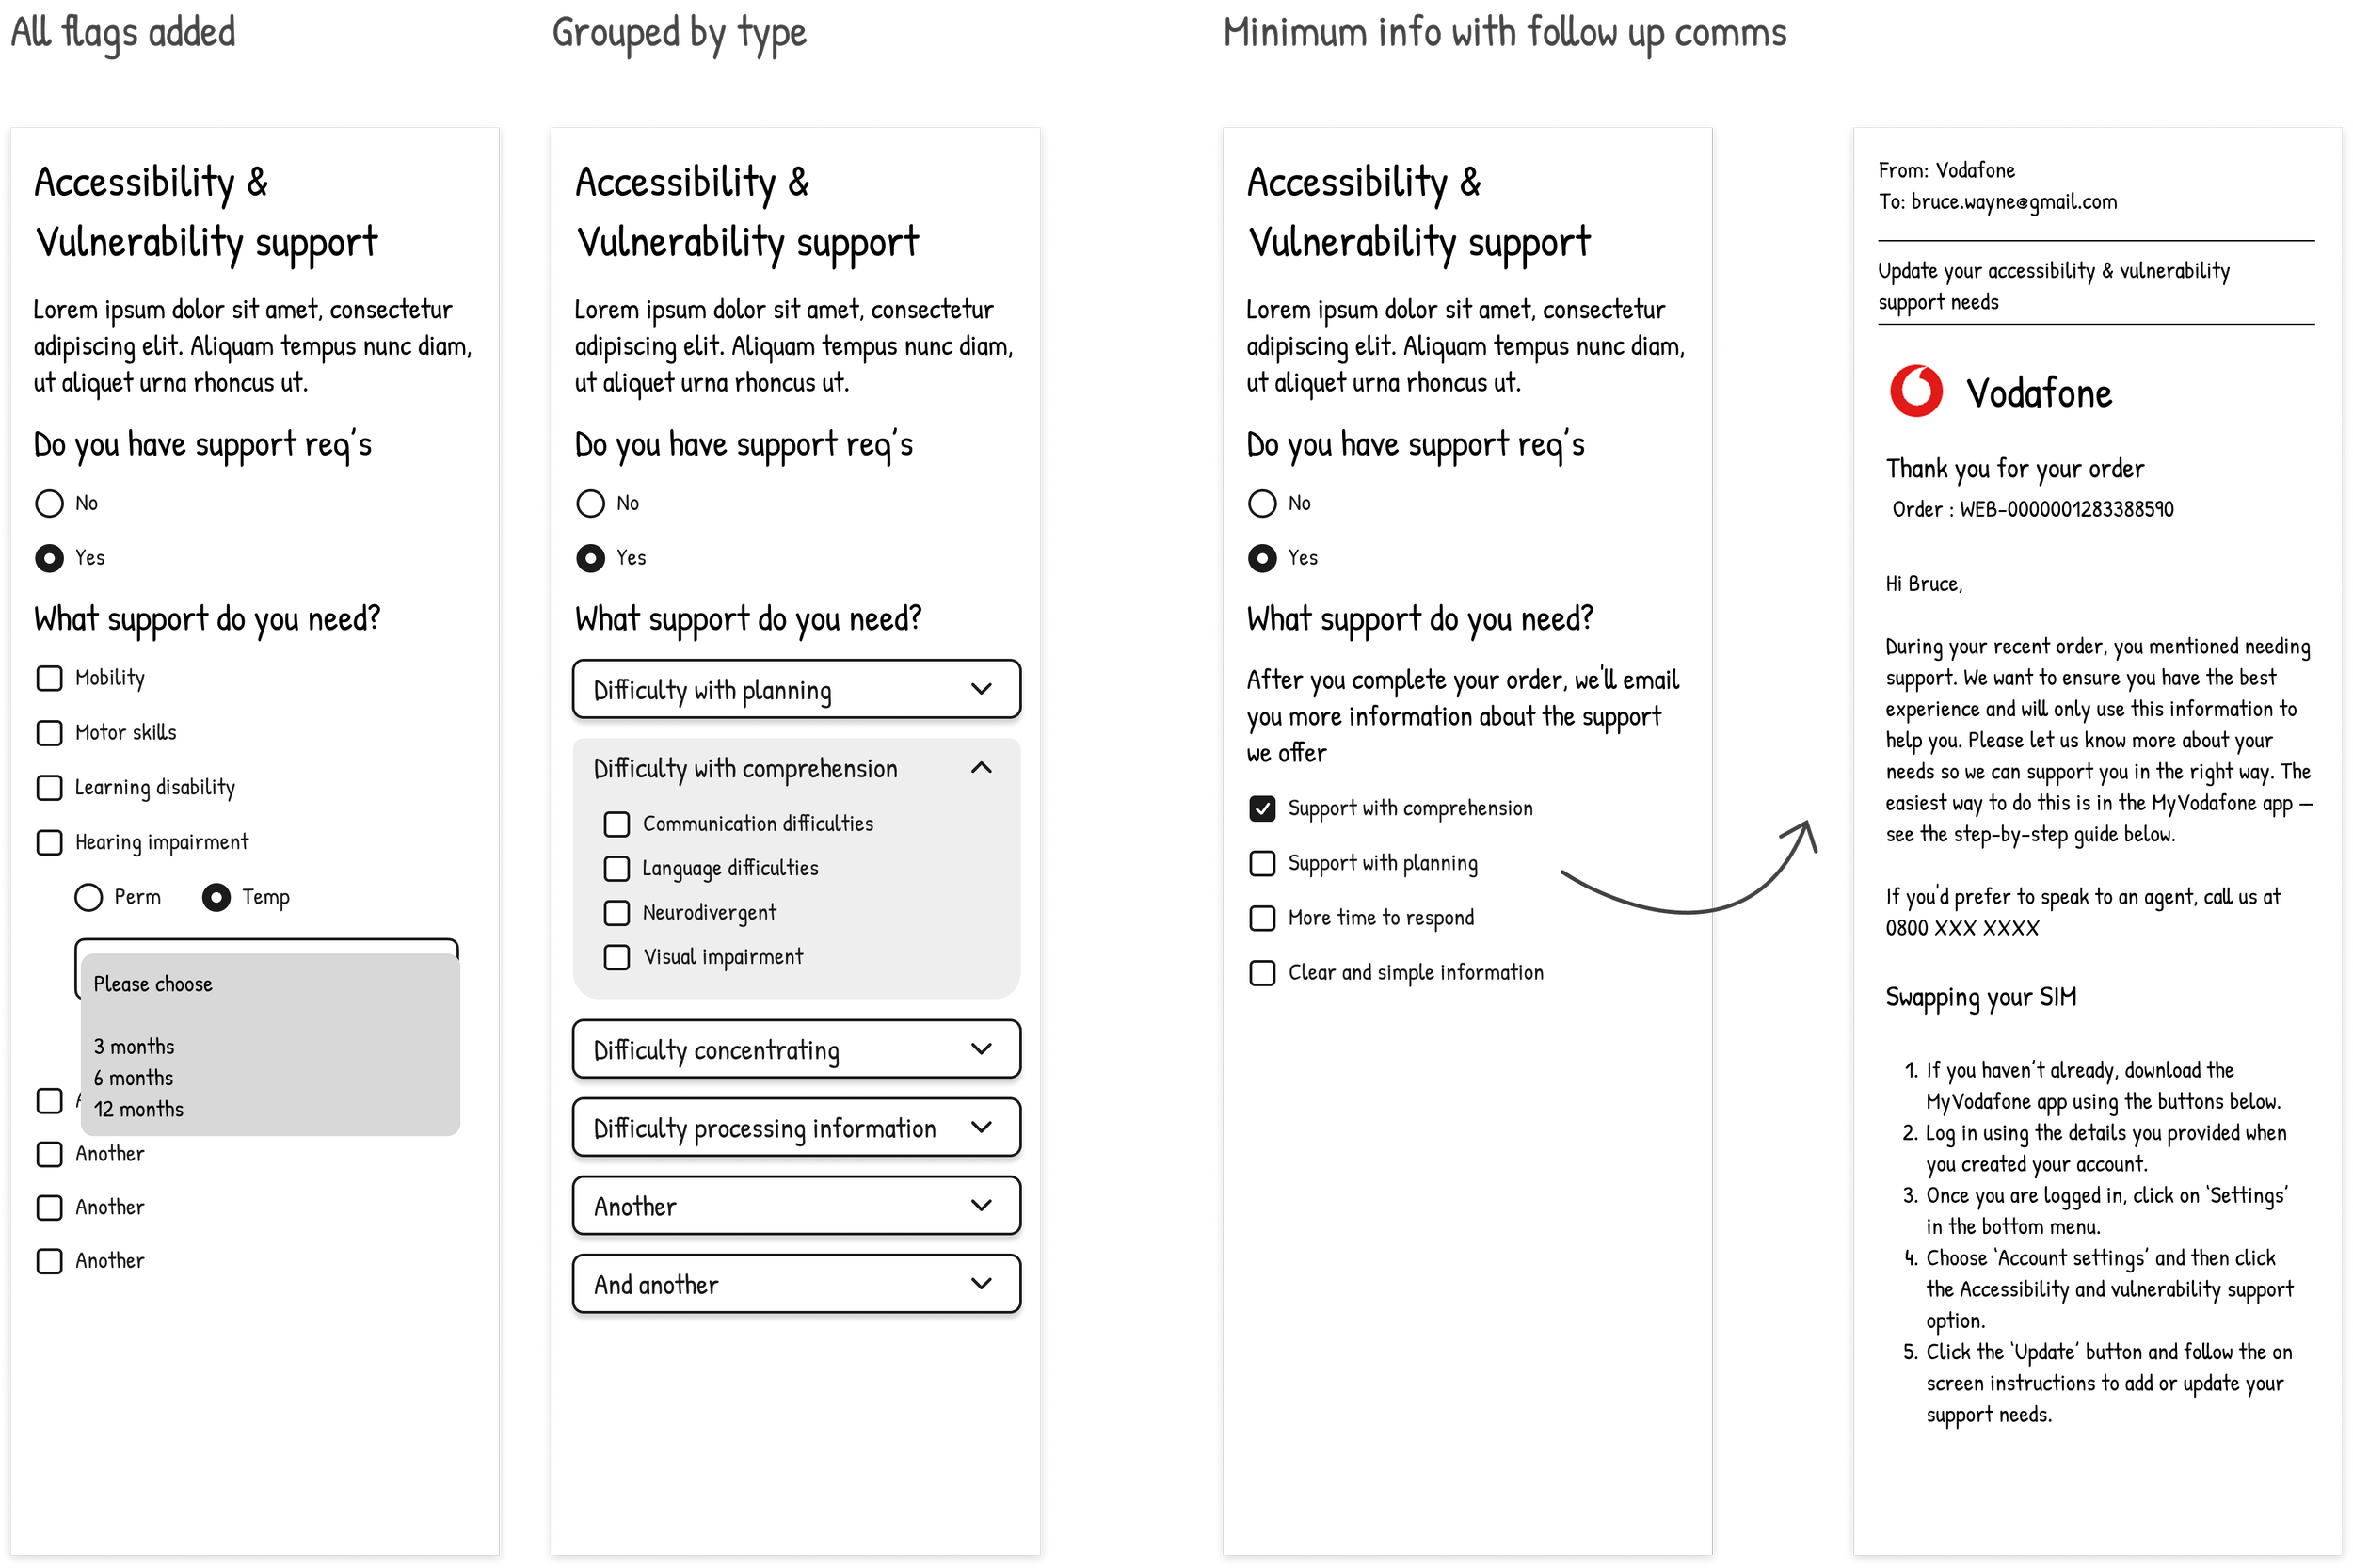The width and height of the screenshot is (2353, 1568).
Task: Uncheck "Support with comprehension" in third panel
Action: (1262, 808)
